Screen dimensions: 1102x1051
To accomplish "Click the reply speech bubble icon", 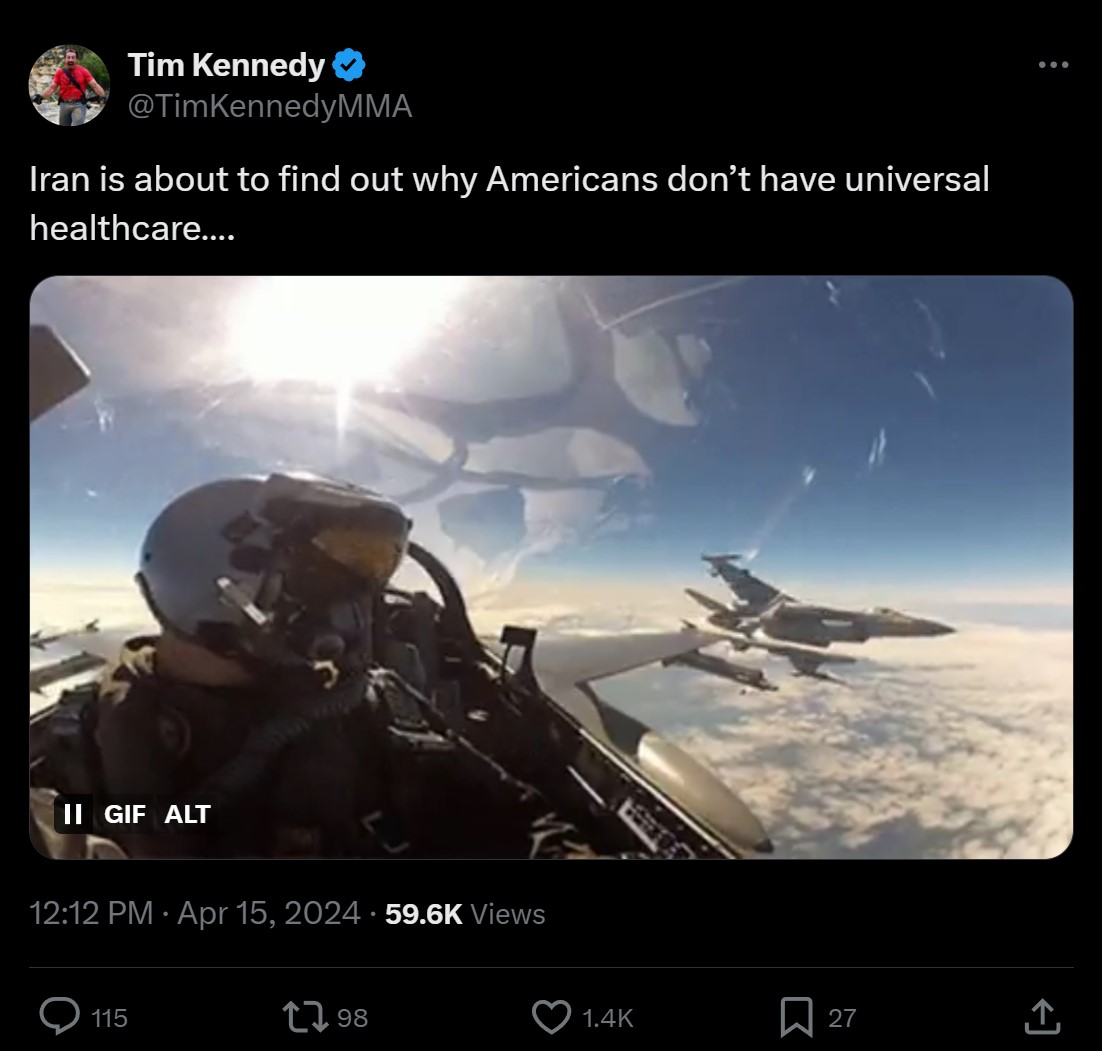I will tap(60, 1017).
